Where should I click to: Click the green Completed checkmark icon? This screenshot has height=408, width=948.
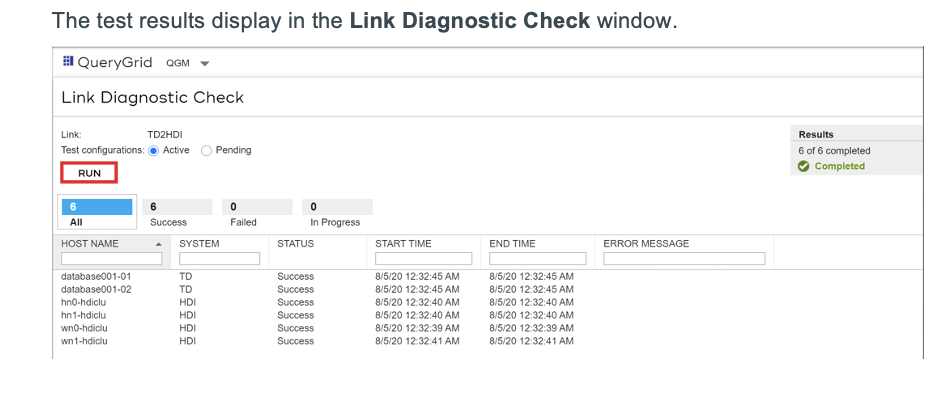(804, 166)
